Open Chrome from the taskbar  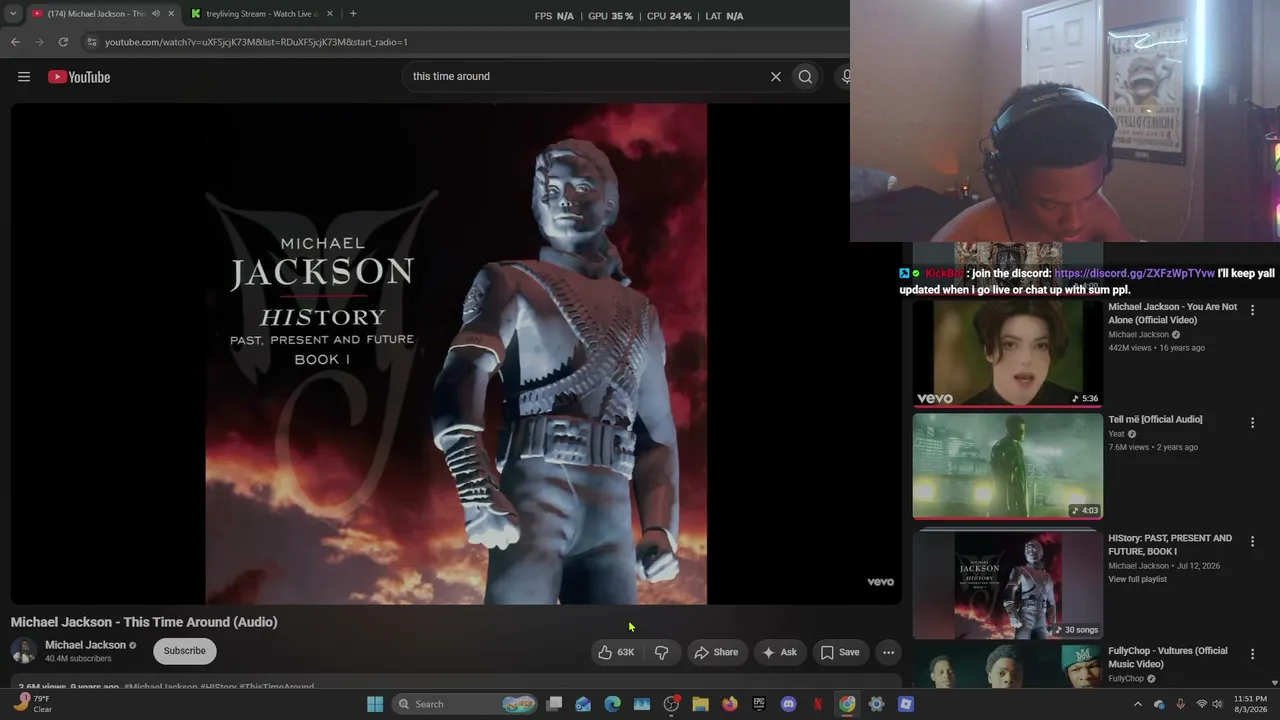point(847,704)
